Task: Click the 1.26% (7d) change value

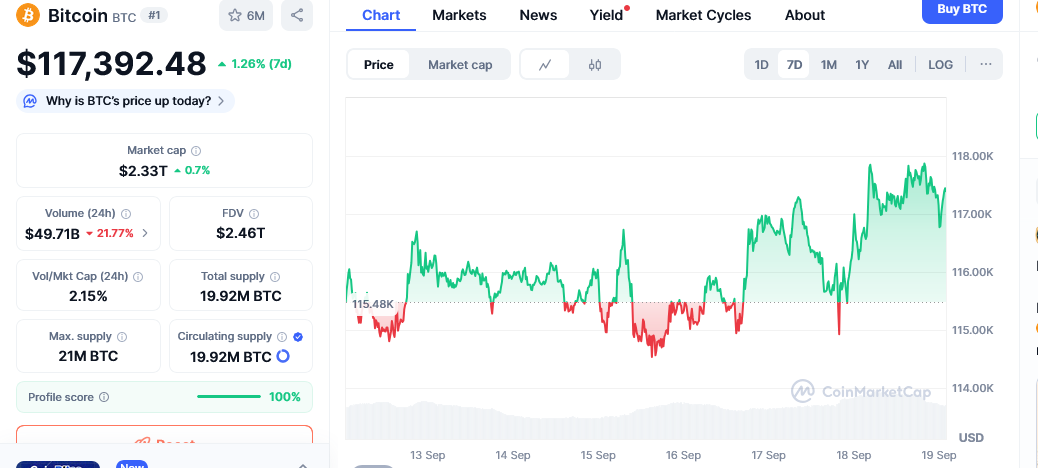Action: pyautogui.click(x=260, y=64)
